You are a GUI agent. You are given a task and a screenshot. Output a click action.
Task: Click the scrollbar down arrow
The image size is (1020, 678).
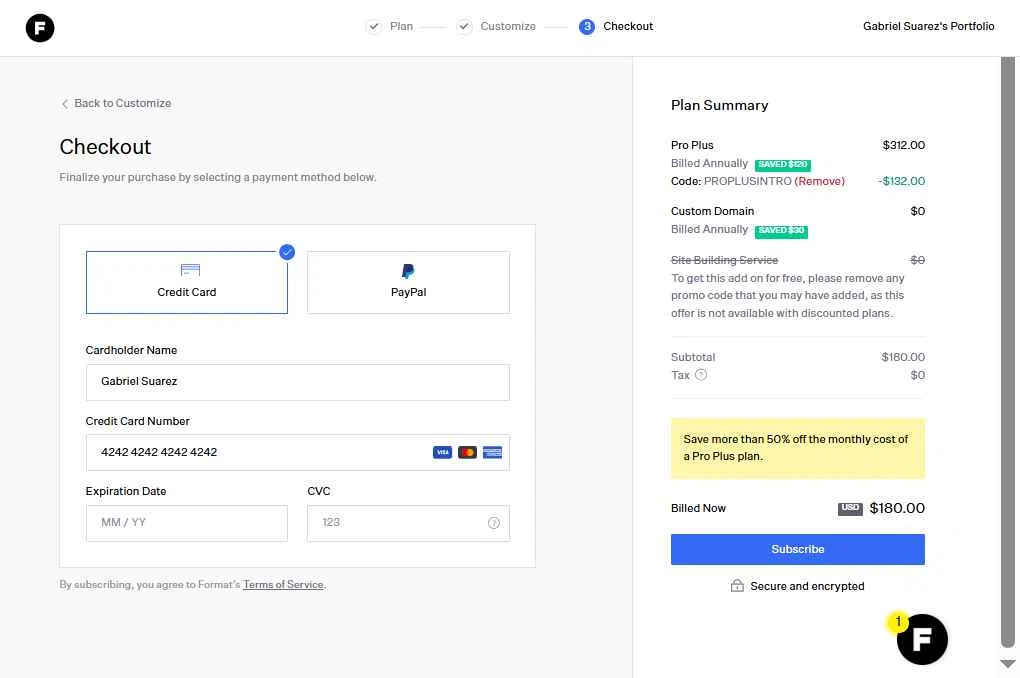coord(1008,664)
